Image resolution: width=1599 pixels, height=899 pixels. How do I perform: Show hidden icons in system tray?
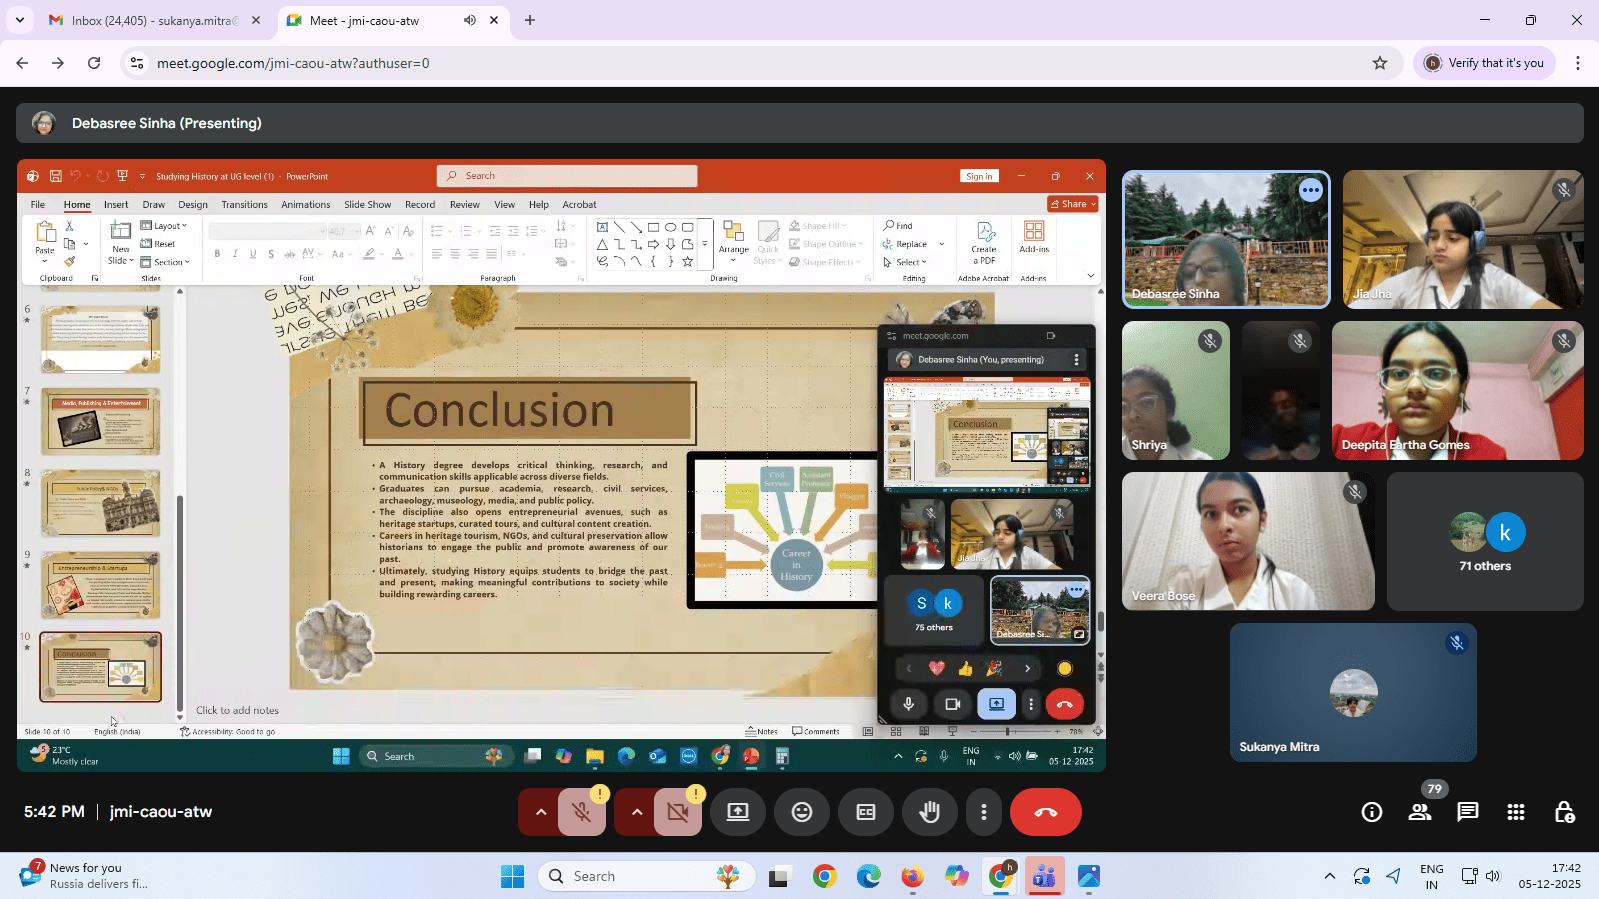click(1329, 876)
